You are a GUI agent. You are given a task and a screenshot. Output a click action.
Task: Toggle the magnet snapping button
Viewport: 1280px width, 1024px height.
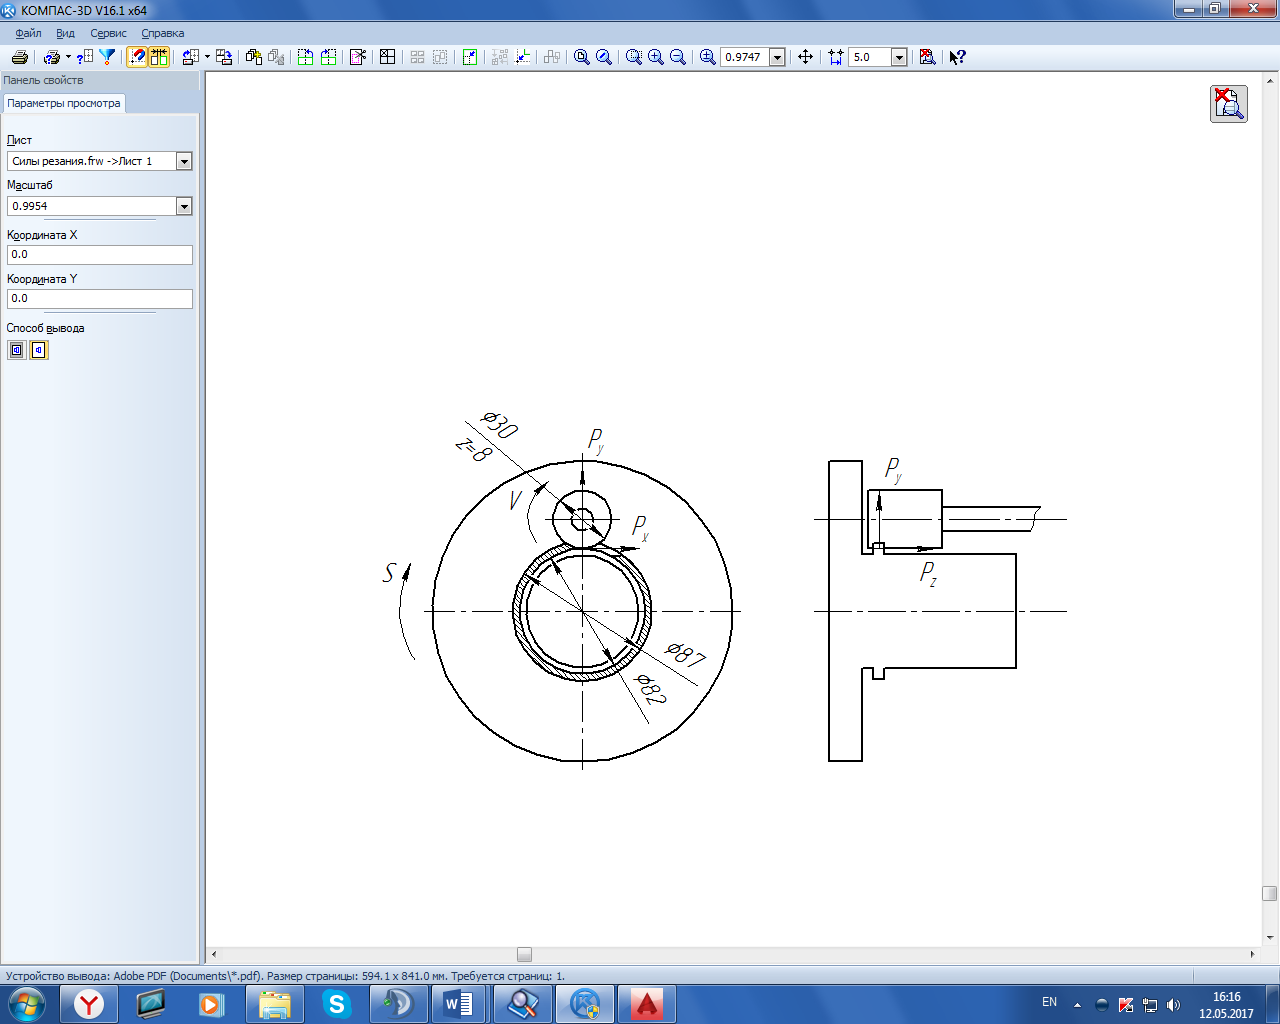138,57
